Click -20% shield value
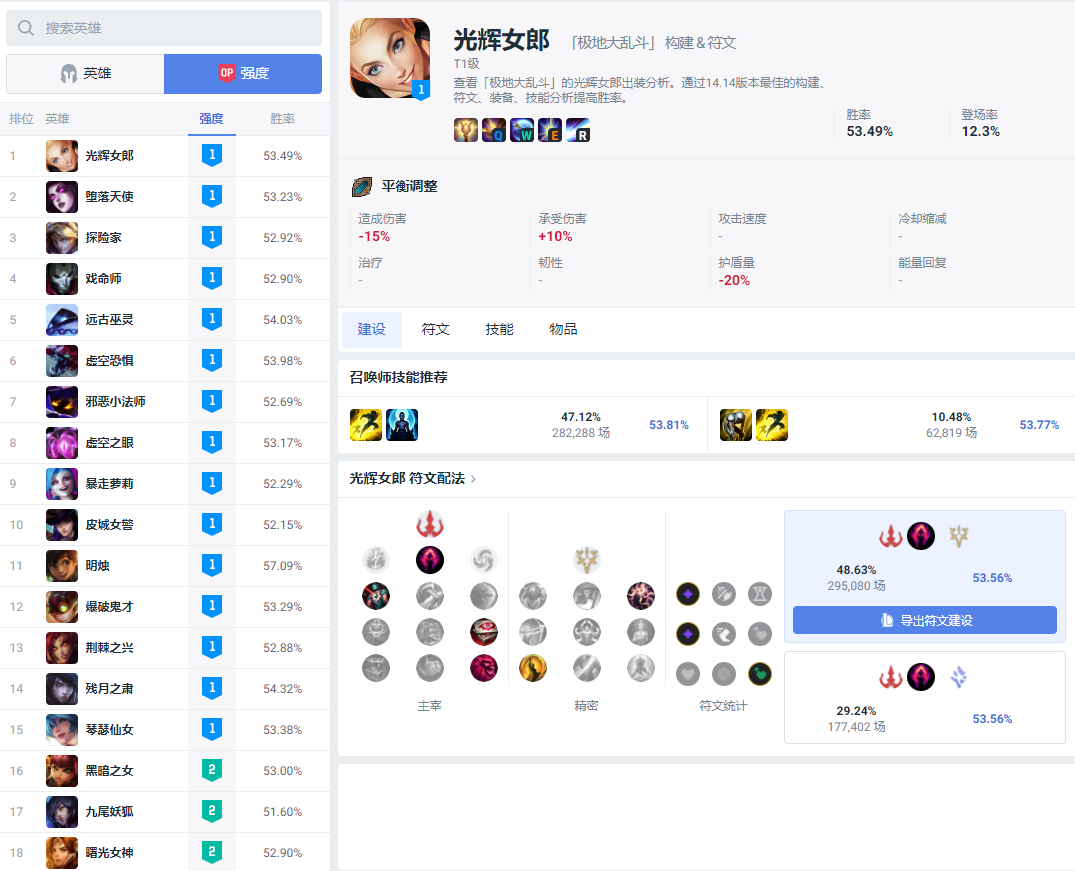This screenshot has height=871, width=1075. pos(734,281)
